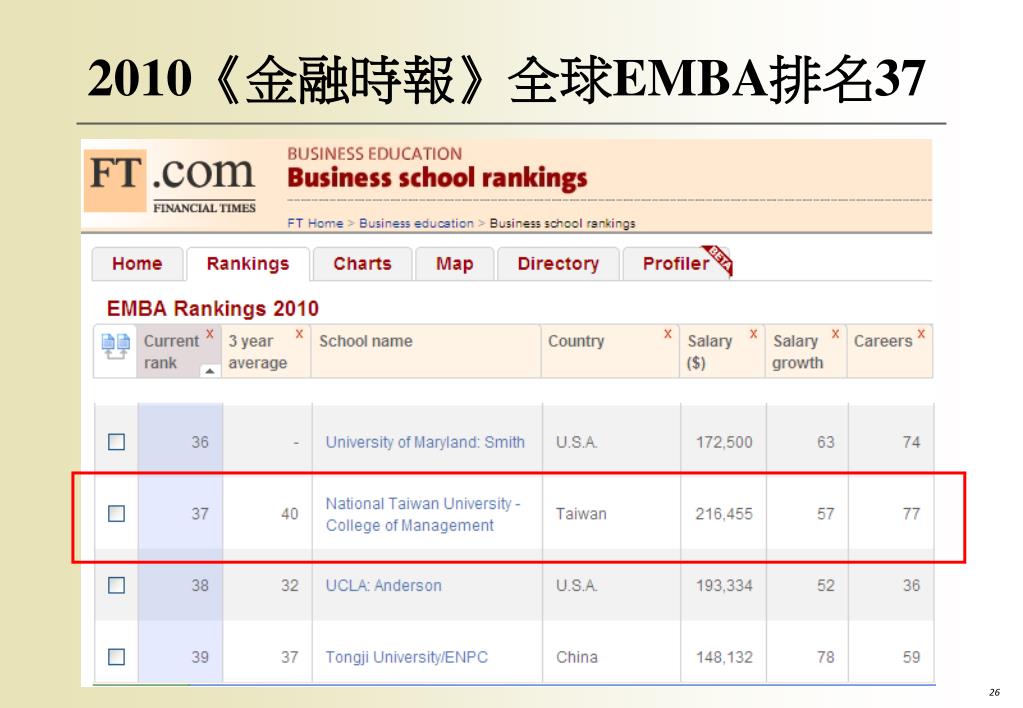Remove Careers column with x
The width and height of the screenshot is (1023, 708).
(921, 333)
